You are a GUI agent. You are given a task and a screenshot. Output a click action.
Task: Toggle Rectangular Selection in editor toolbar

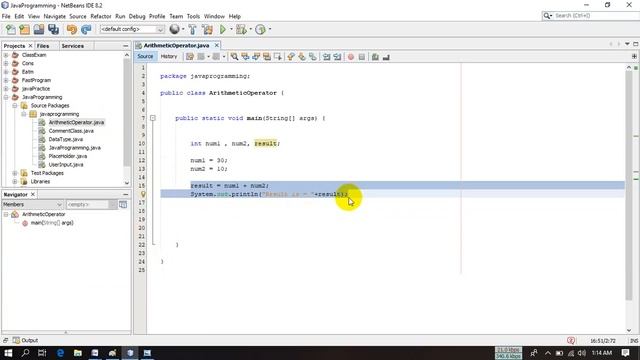point(278,57)
